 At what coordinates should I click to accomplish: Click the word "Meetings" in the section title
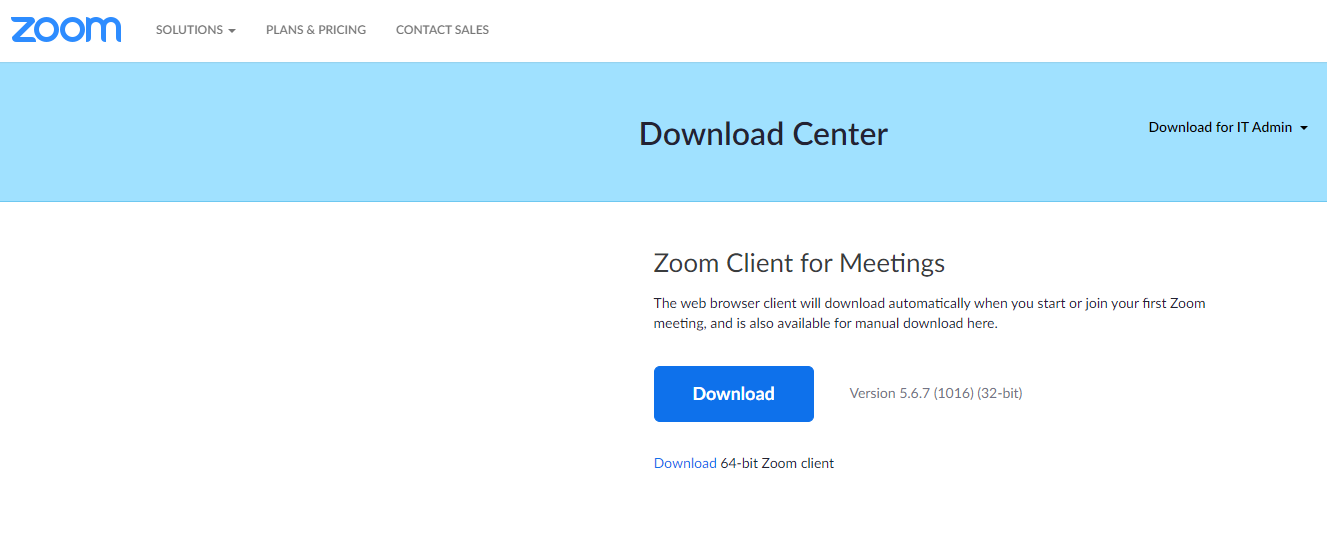tap(892, 264)
